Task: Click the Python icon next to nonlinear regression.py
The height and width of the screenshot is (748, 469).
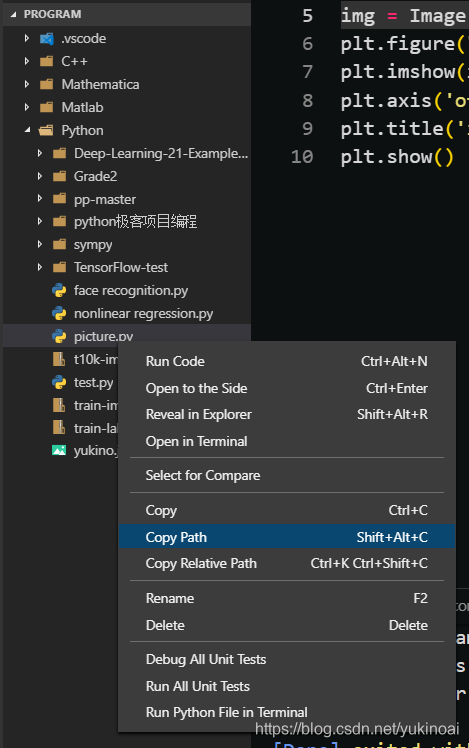Action: [59, 313]
